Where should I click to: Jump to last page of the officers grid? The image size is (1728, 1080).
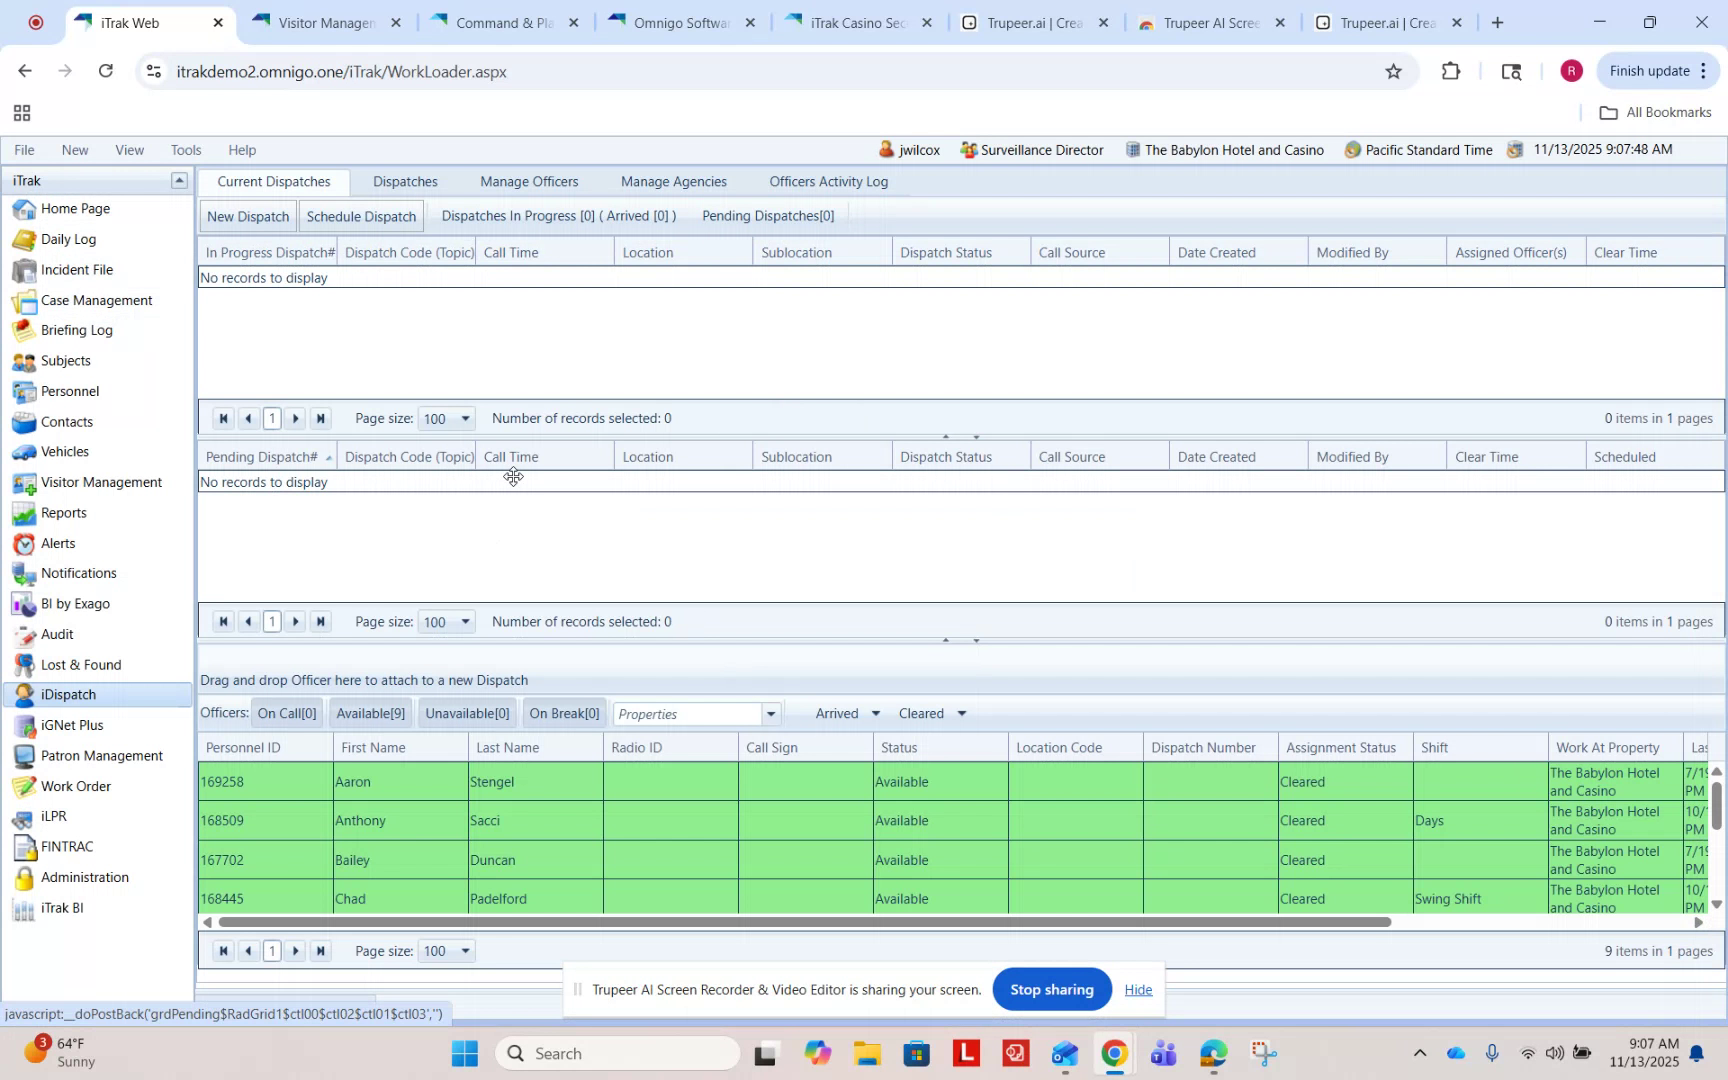point(321,950)
